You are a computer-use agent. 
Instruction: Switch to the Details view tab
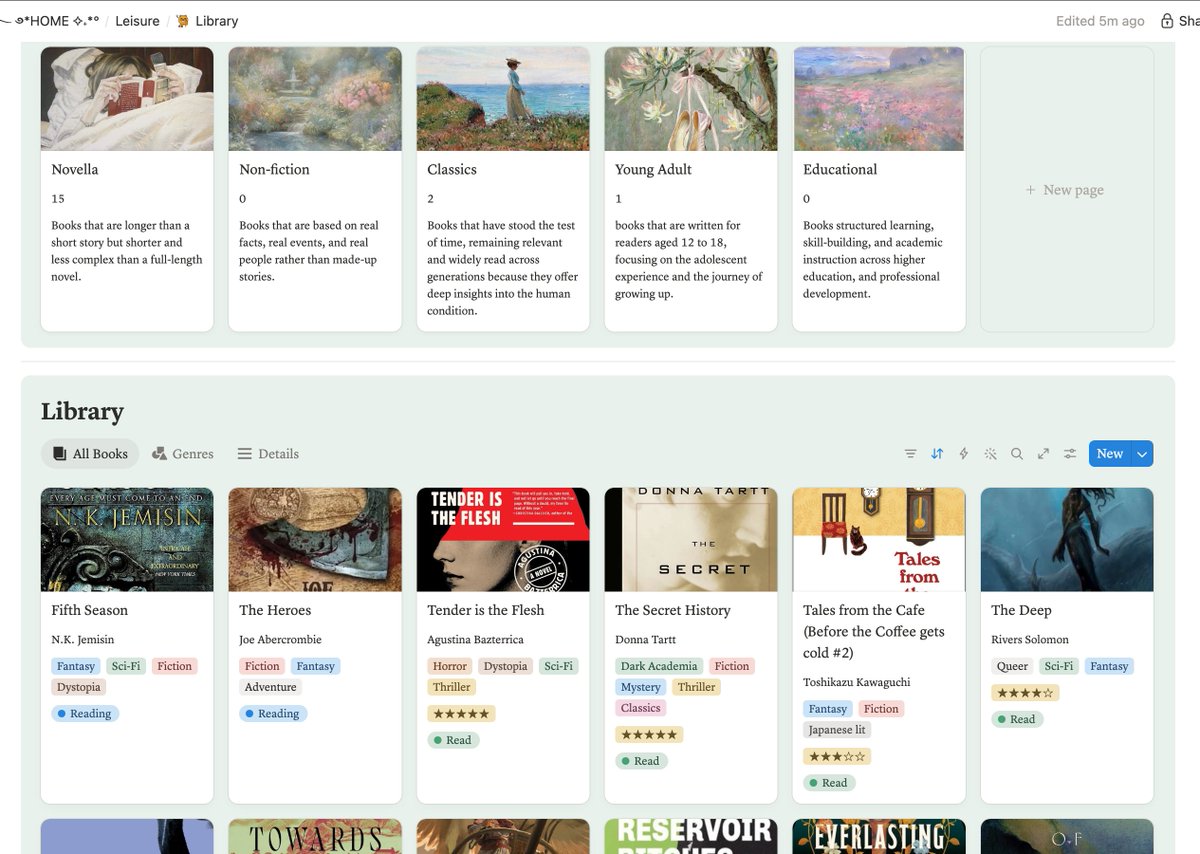[x=268, y=453]
